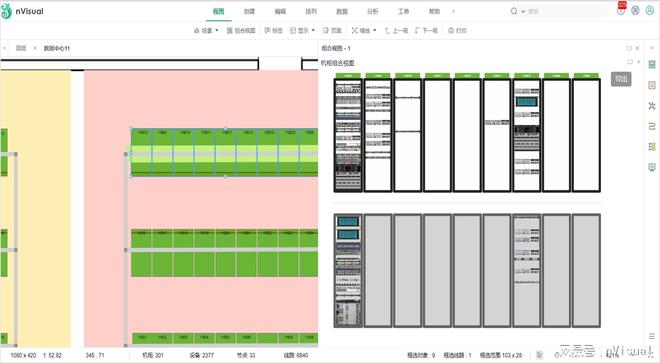Open the 数据 (Data) tab
Viewport: 660px width, 363px height.
point(342,12)
